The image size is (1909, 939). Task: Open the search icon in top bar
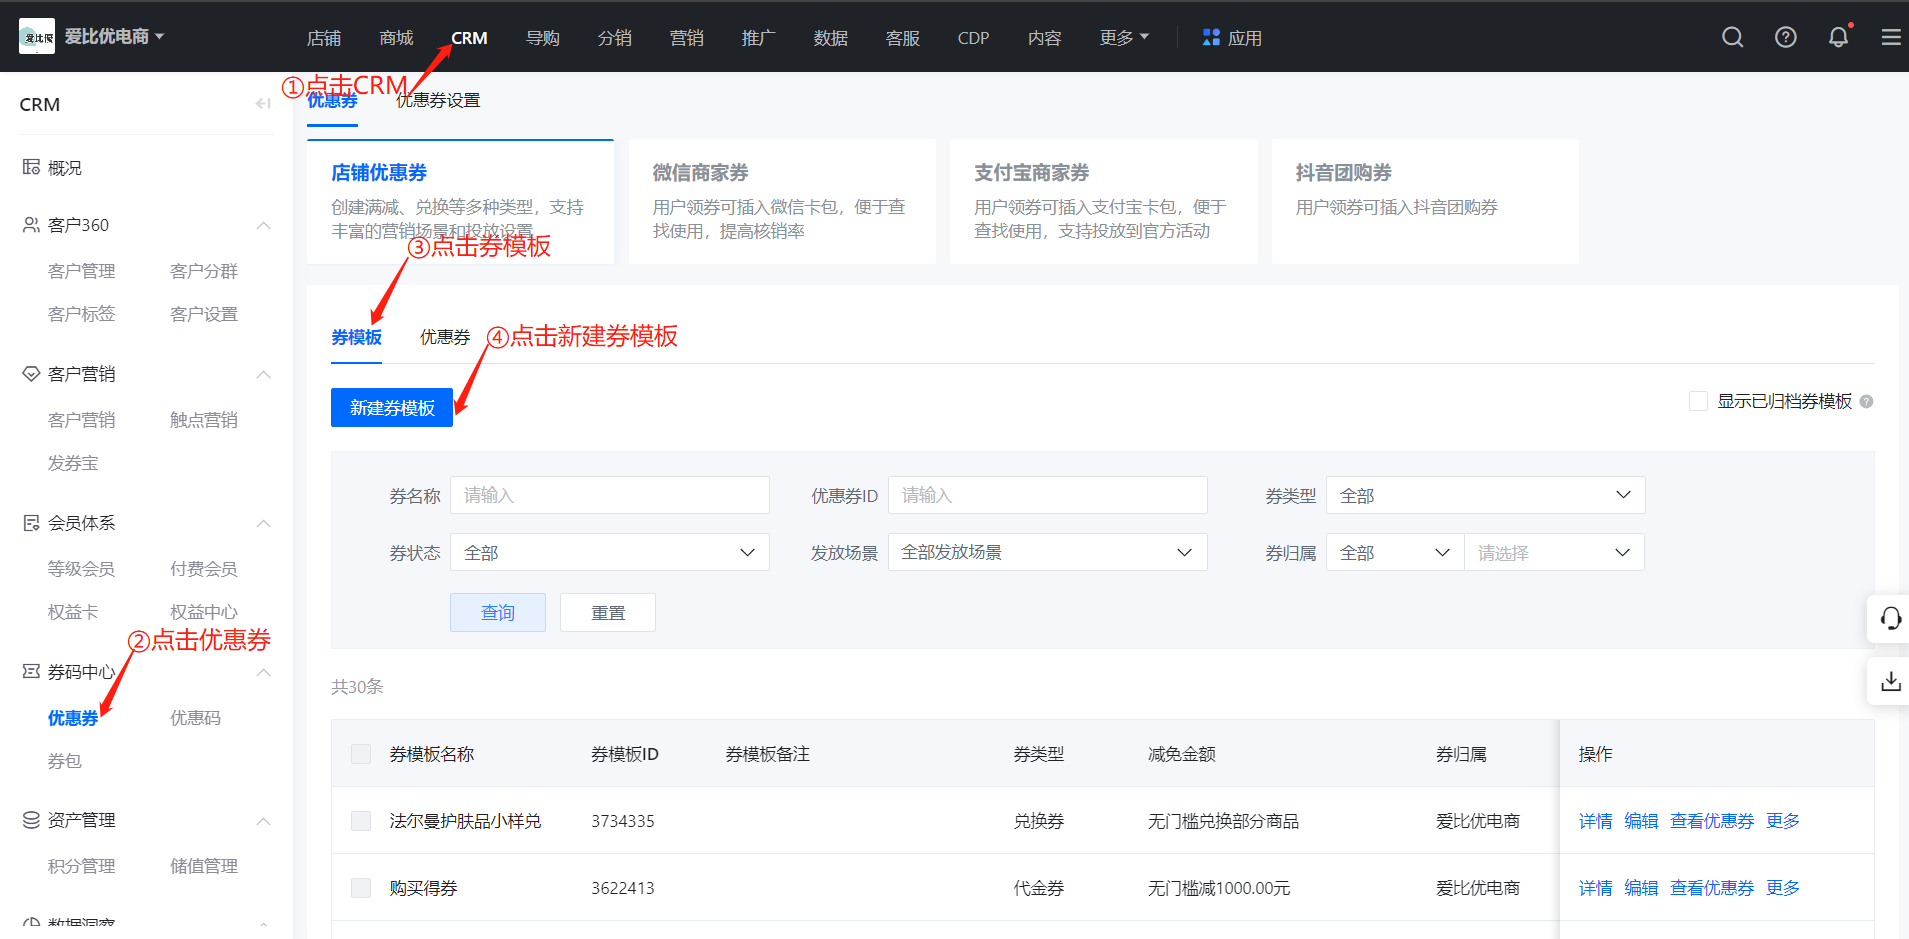point(1733,37)
